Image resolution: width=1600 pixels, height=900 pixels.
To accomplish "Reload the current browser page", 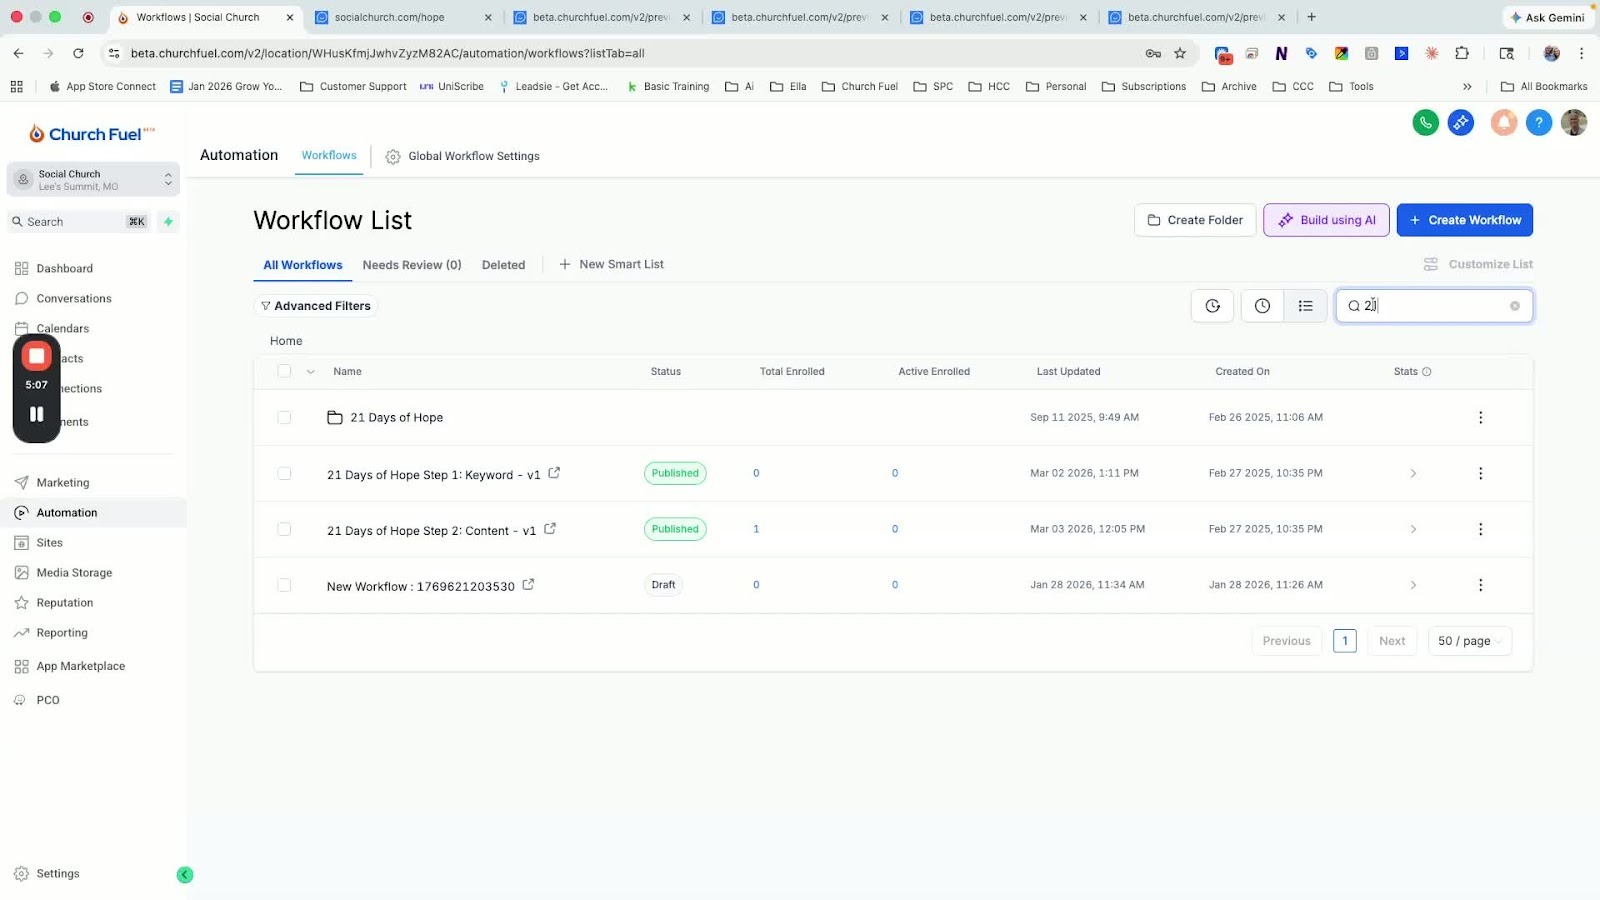I will pos(78,53).
